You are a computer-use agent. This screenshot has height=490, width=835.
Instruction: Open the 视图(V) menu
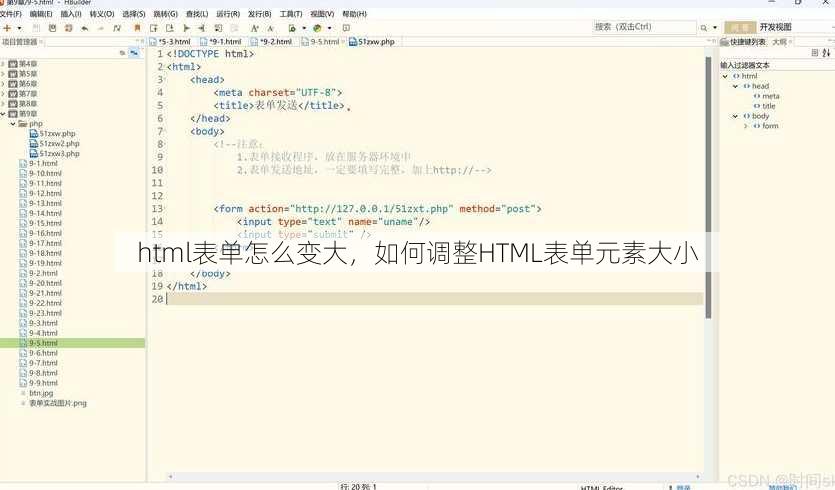[x=322, y=14]
